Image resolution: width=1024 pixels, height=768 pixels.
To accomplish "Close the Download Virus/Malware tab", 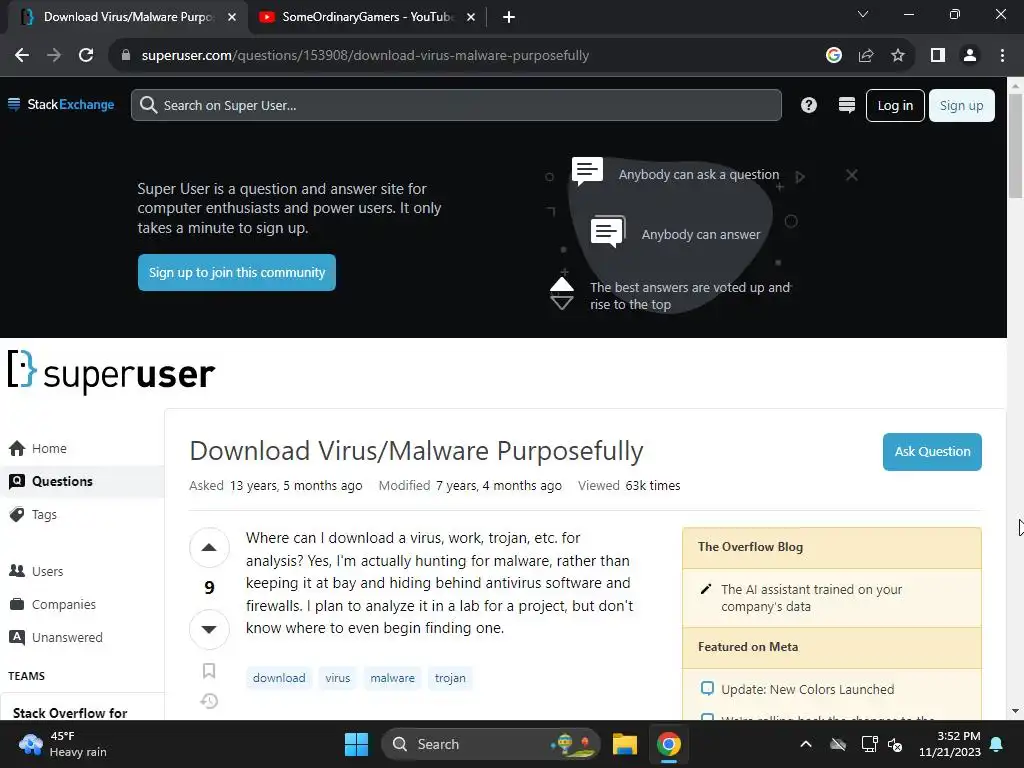I will point(232,18).
